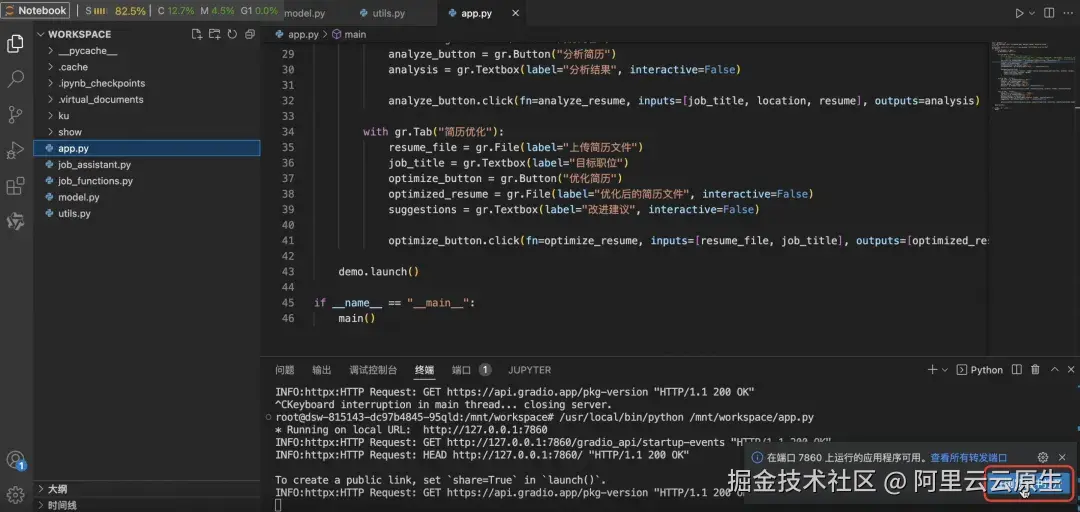
Task: Split the editor to the right
Action: click(1049, 12)
